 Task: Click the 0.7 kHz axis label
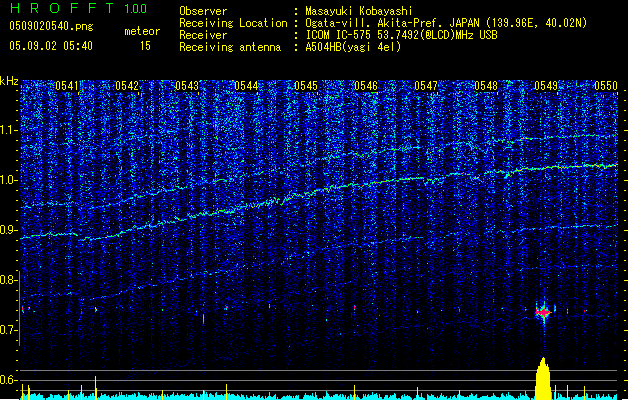[x=11, y=330]
